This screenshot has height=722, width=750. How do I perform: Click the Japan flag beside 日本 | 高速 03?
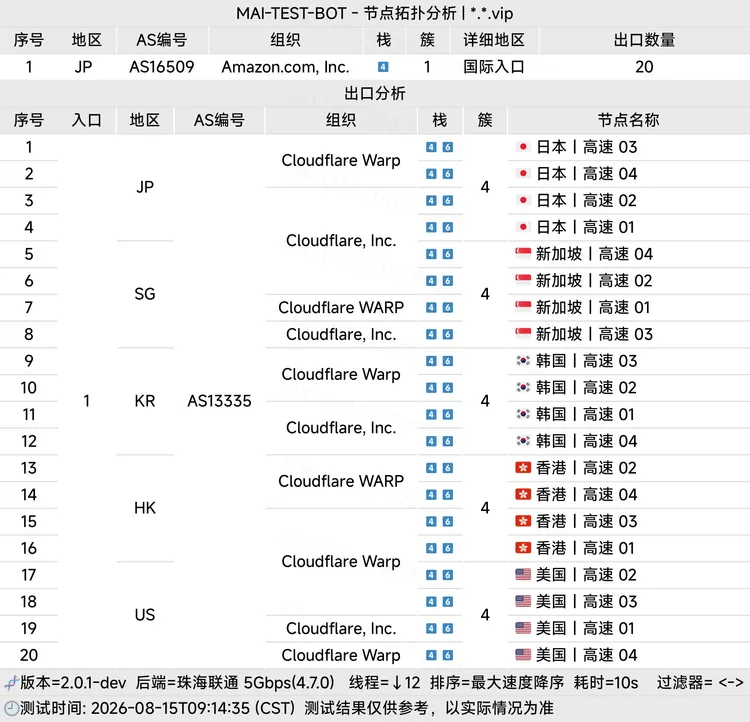(523, 147)
